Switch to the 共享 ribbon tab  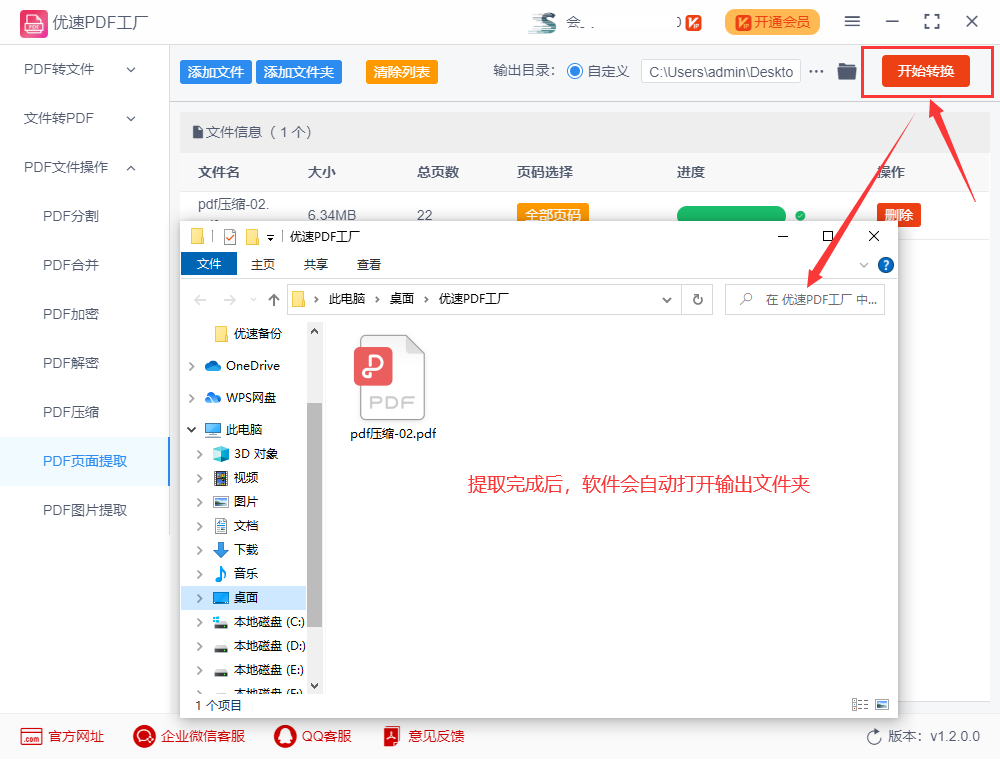click(316, 265)
